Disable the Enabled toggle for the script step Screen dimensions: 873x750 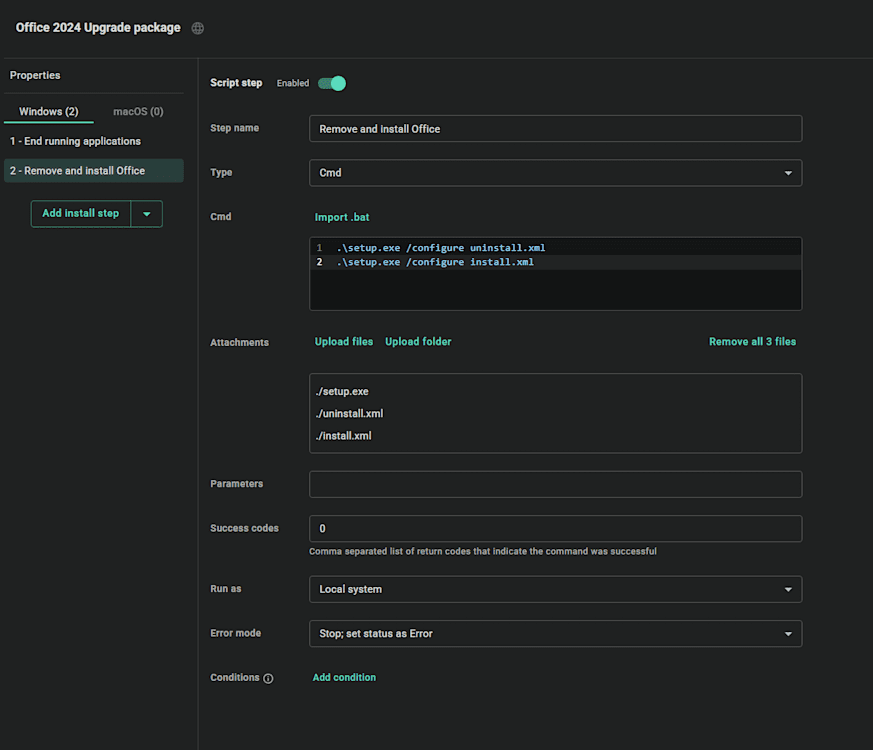coord(332,83)
